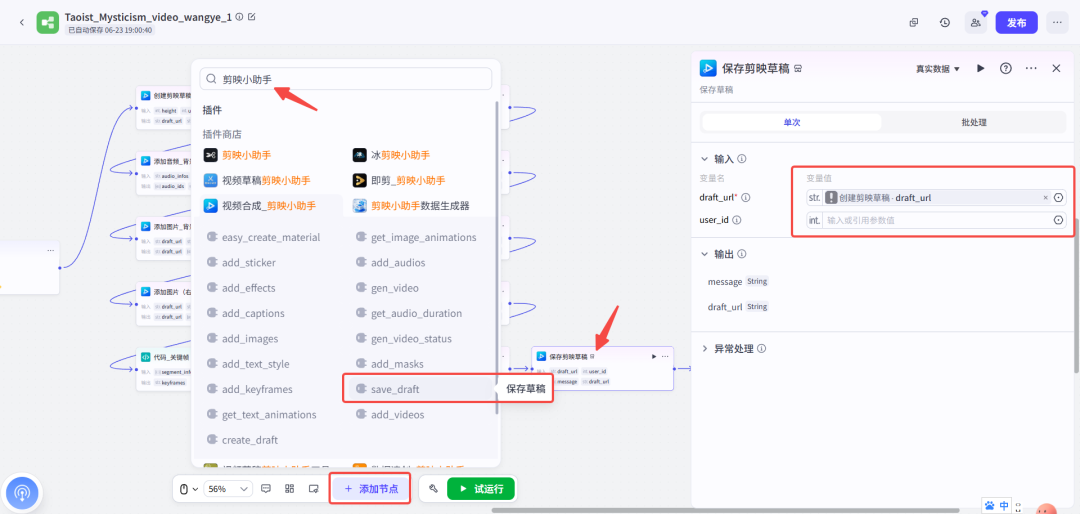Switch to the 批处理 tab
1080x514 pixels.
point(974,122)
